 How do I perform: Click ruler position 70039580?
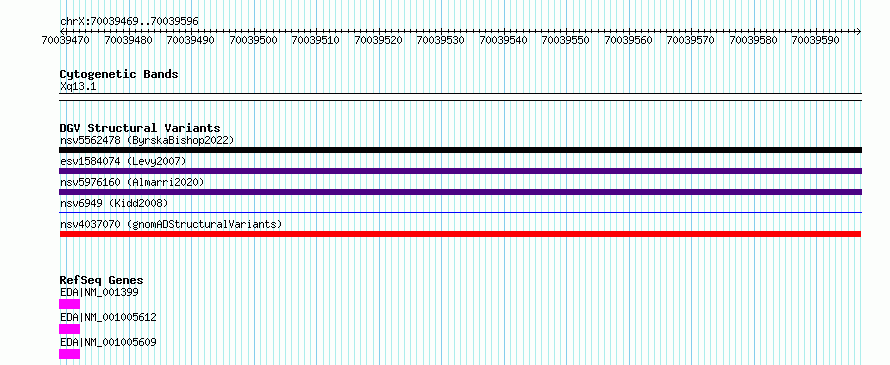pos(753,41)
